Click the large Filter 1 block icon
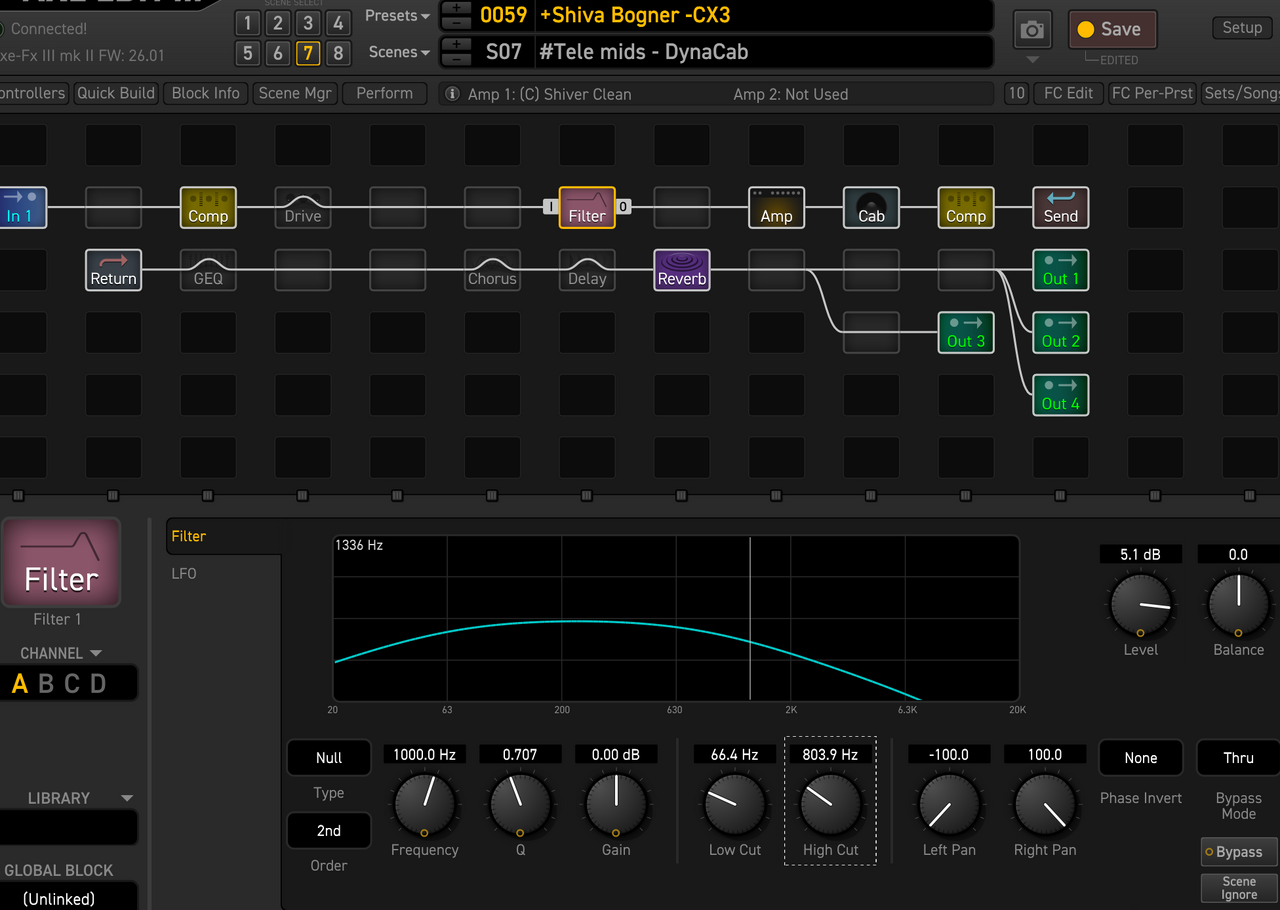The width and height of the screenshot is (1280, 910). tap(61, 563)
